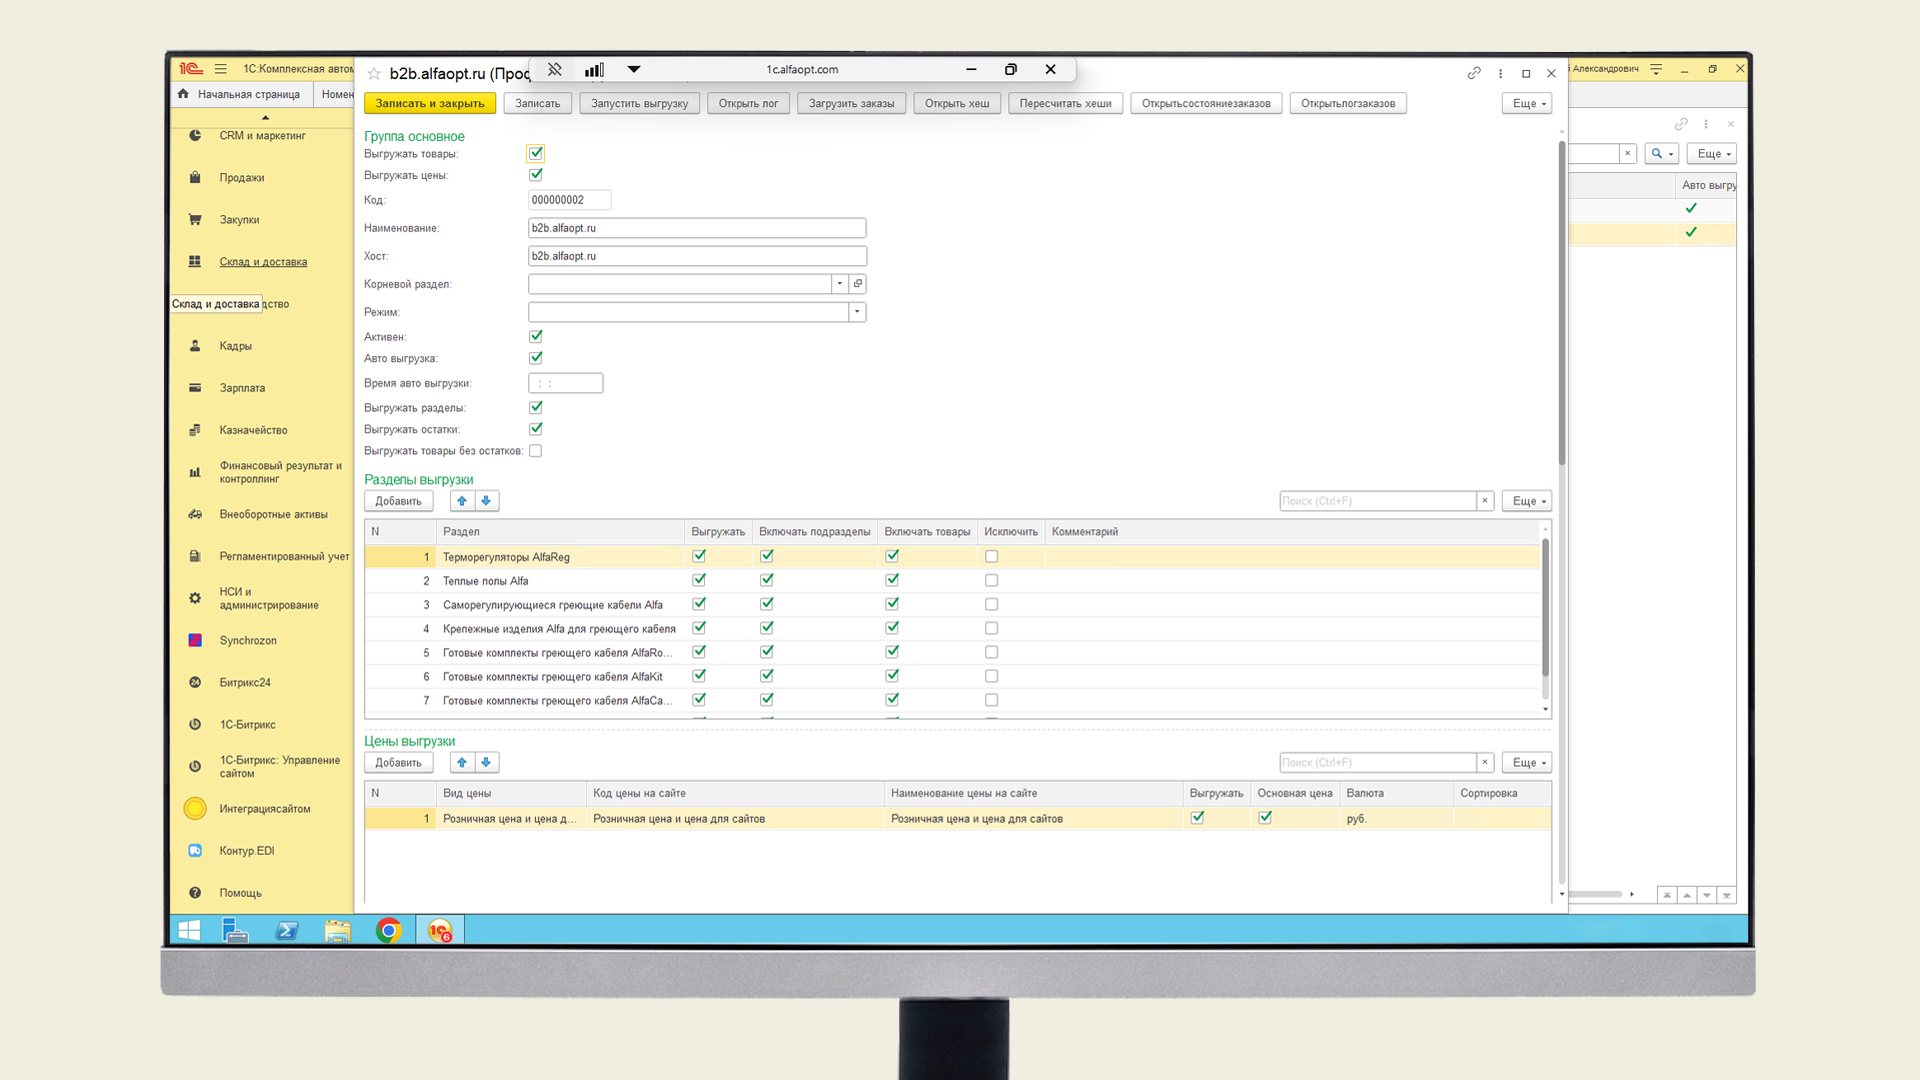
Task: Open Еще menu in Цены выгрузки
Action: coord(1527,762)
